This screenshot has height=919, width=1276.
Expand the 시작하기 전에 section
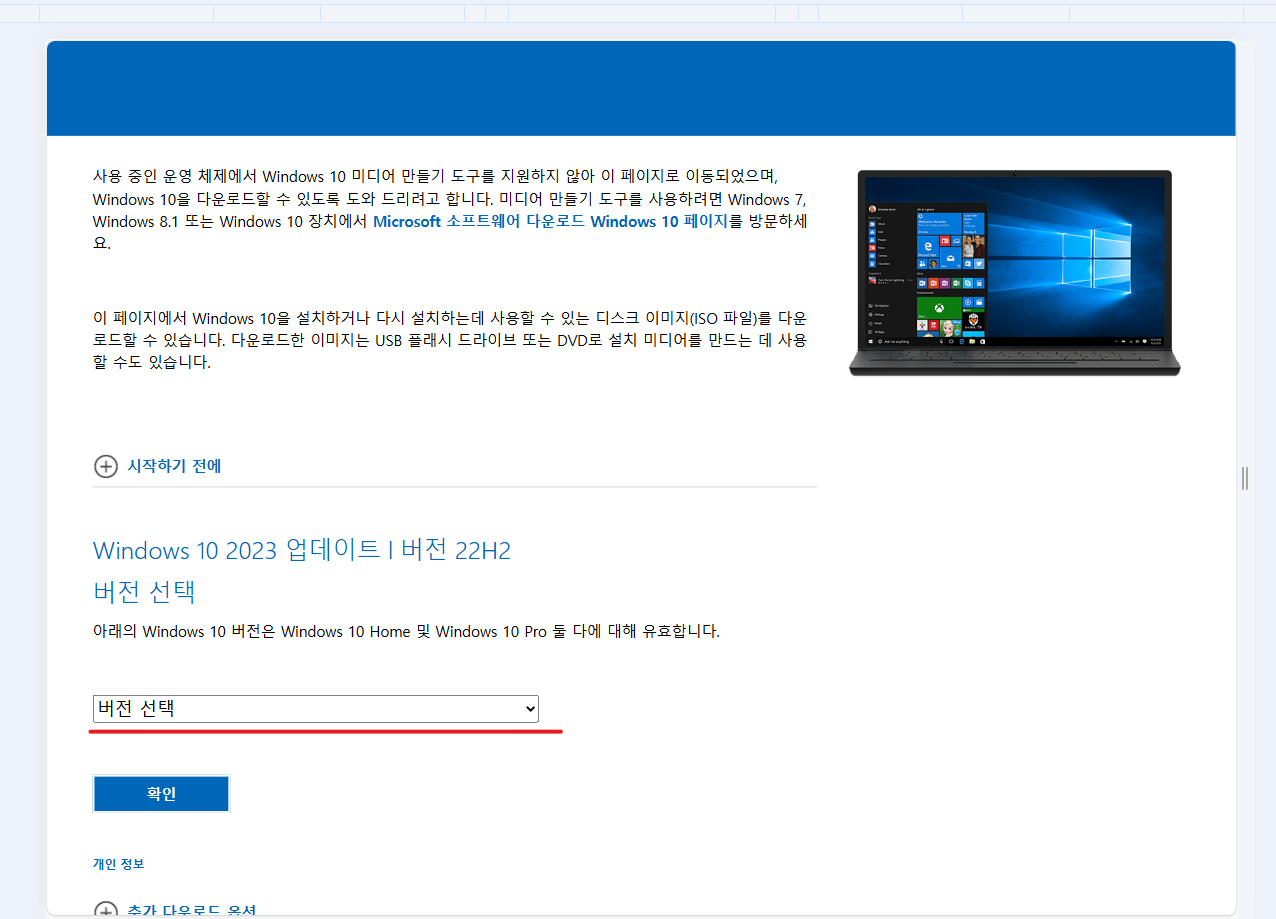coord(174,466)
